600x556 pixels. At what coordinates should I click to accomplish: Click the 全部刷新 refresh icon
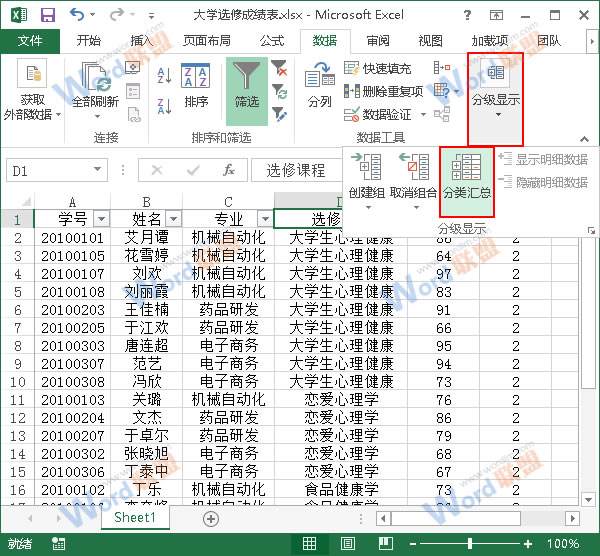coord(97,78)
